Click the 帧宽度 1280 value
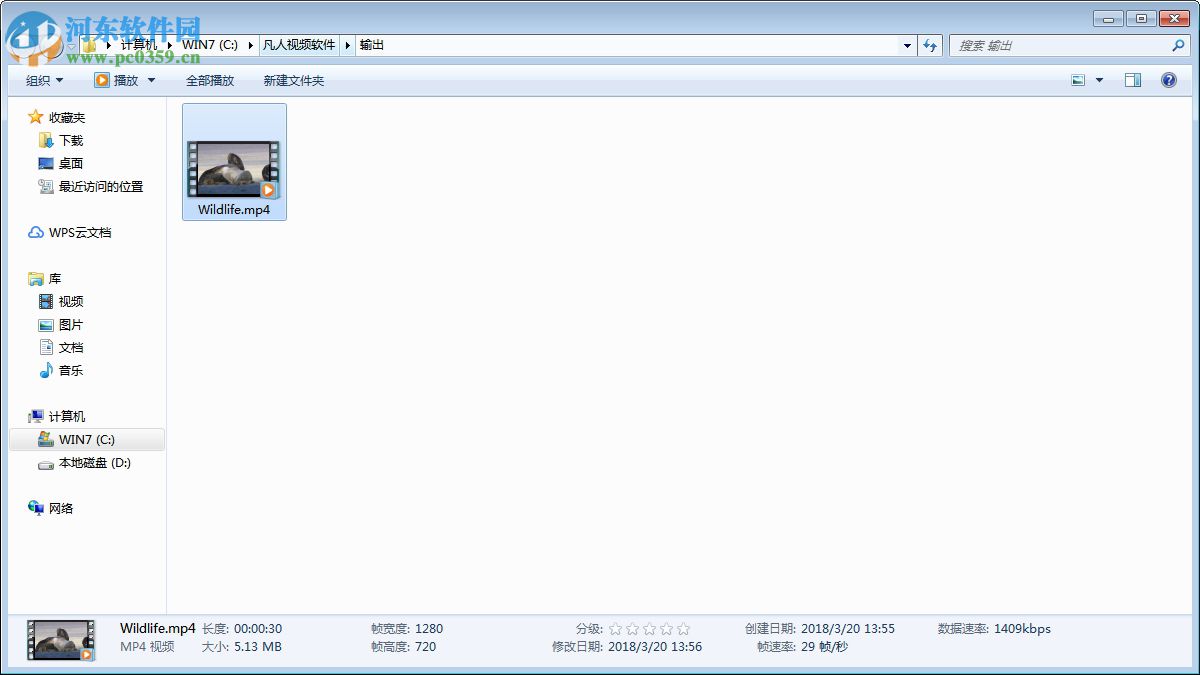1200x675 pixels. [x=428, y=629]
